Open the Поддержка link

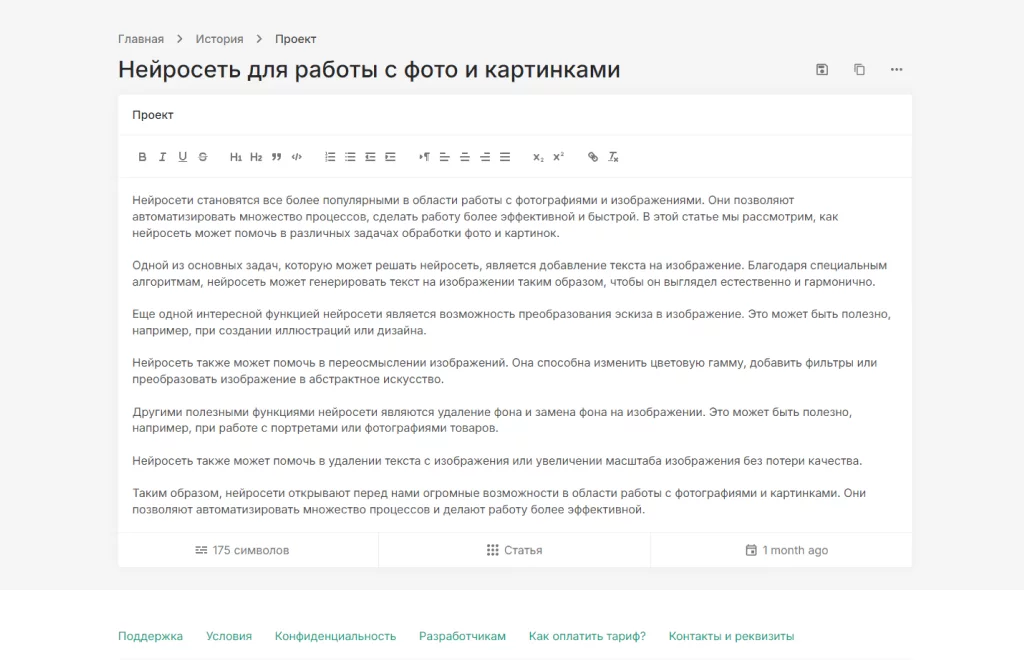[151, 635]
